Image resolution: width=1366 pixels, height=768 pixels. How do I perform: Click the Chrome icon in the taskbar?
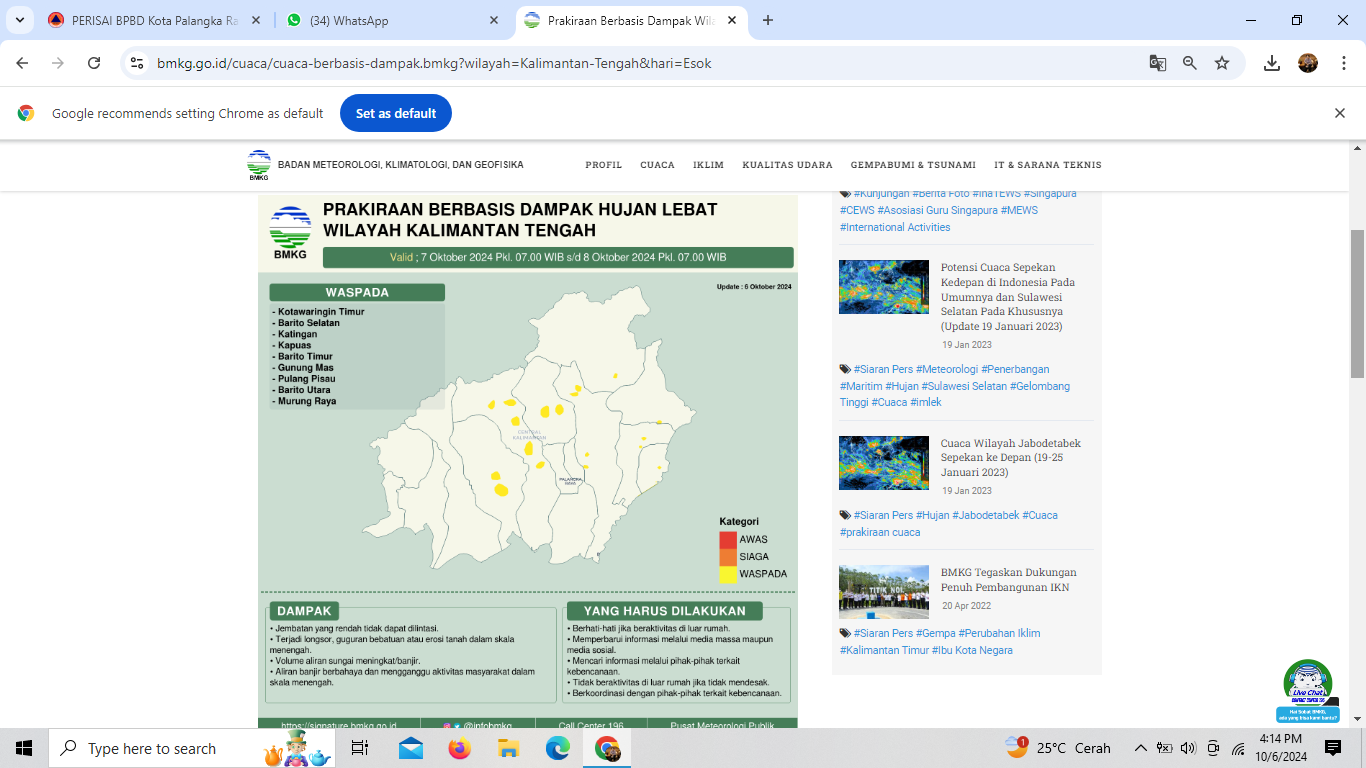click(x=606, y=748)
